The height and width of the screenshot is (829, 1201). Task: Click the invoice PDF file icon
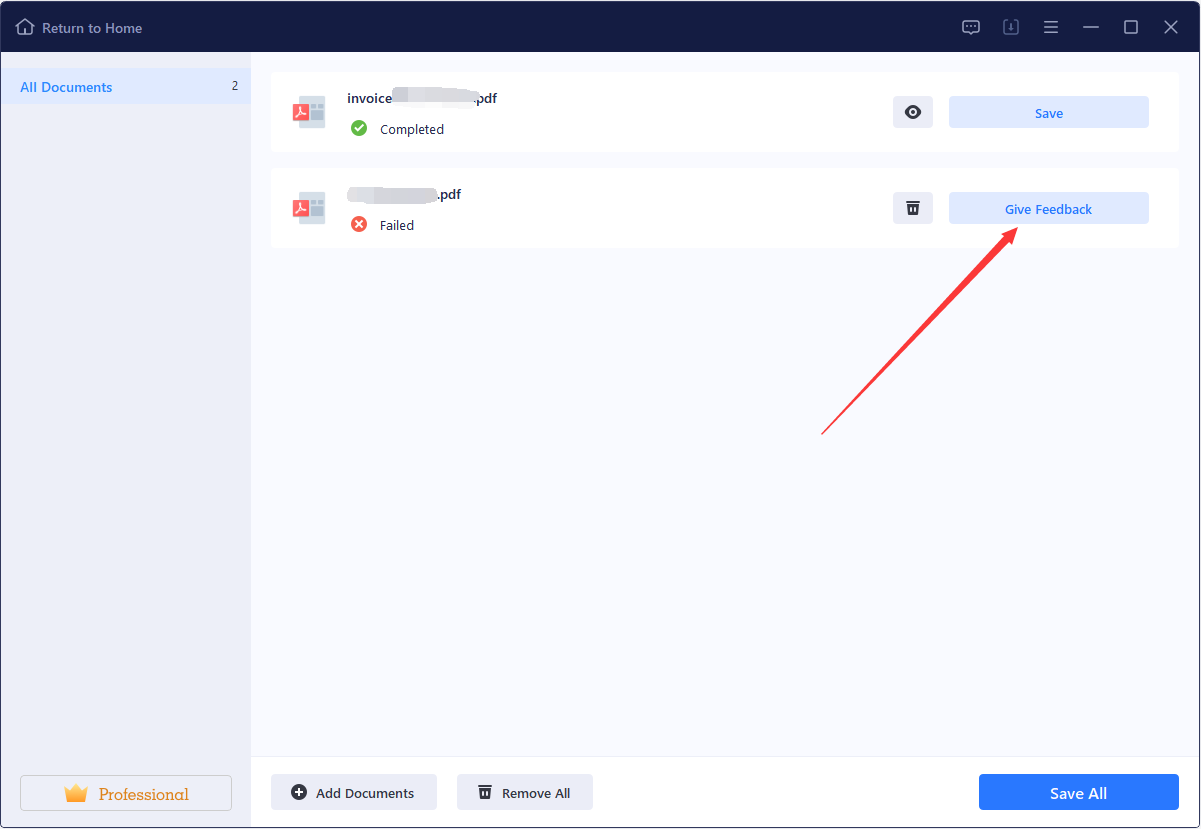tap(308, 111)
